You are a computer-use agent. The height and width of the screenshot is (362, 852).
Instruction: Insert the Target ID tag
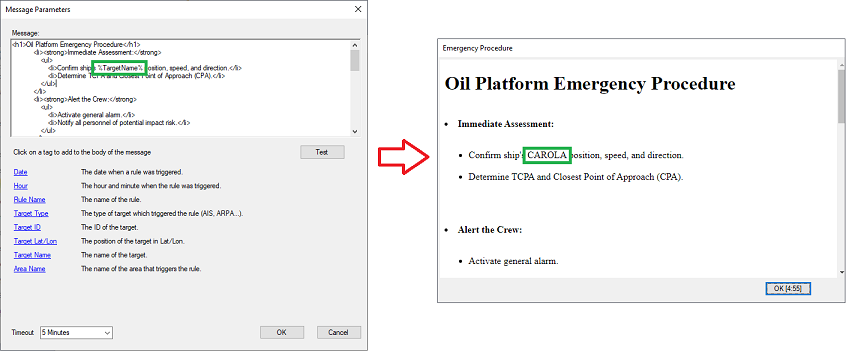pyautogui.click(x=27, y=227)
